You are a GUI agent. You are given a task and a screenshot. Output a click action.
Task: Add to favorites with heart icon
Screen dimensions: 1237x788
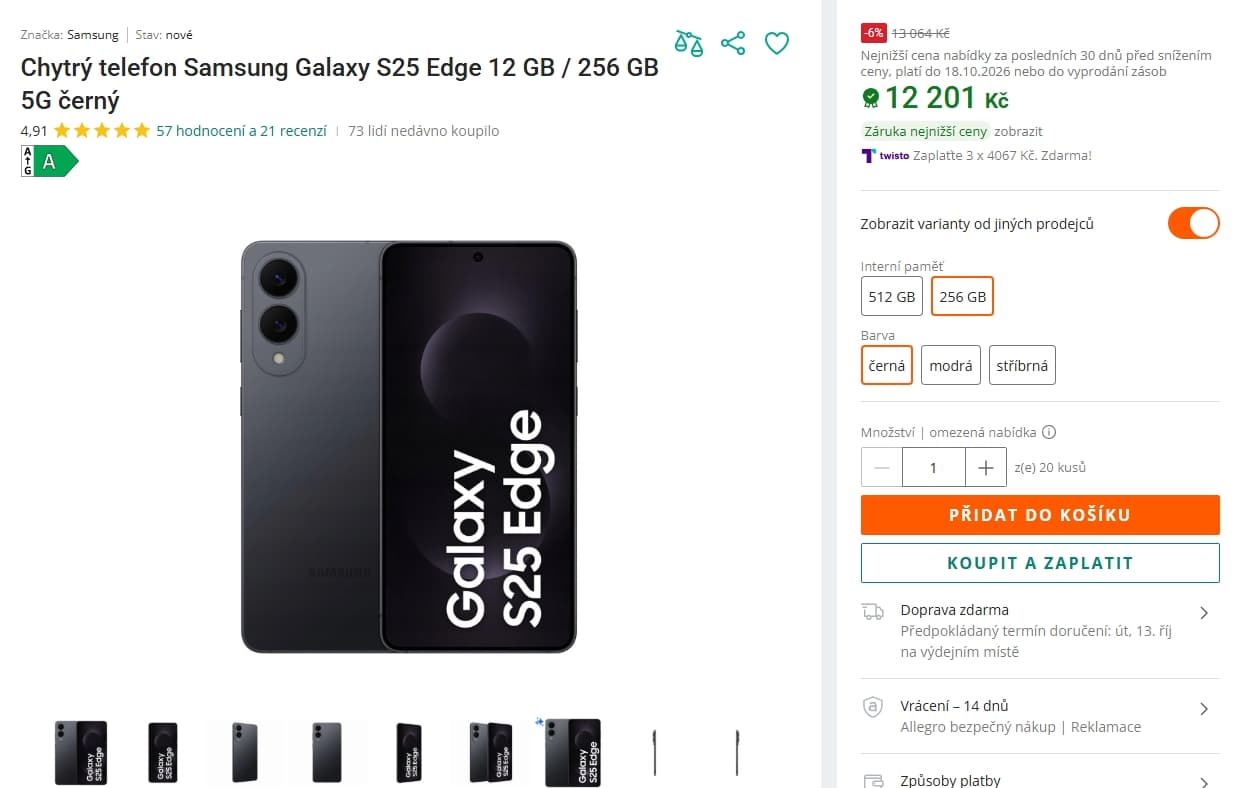click(777, 43)
